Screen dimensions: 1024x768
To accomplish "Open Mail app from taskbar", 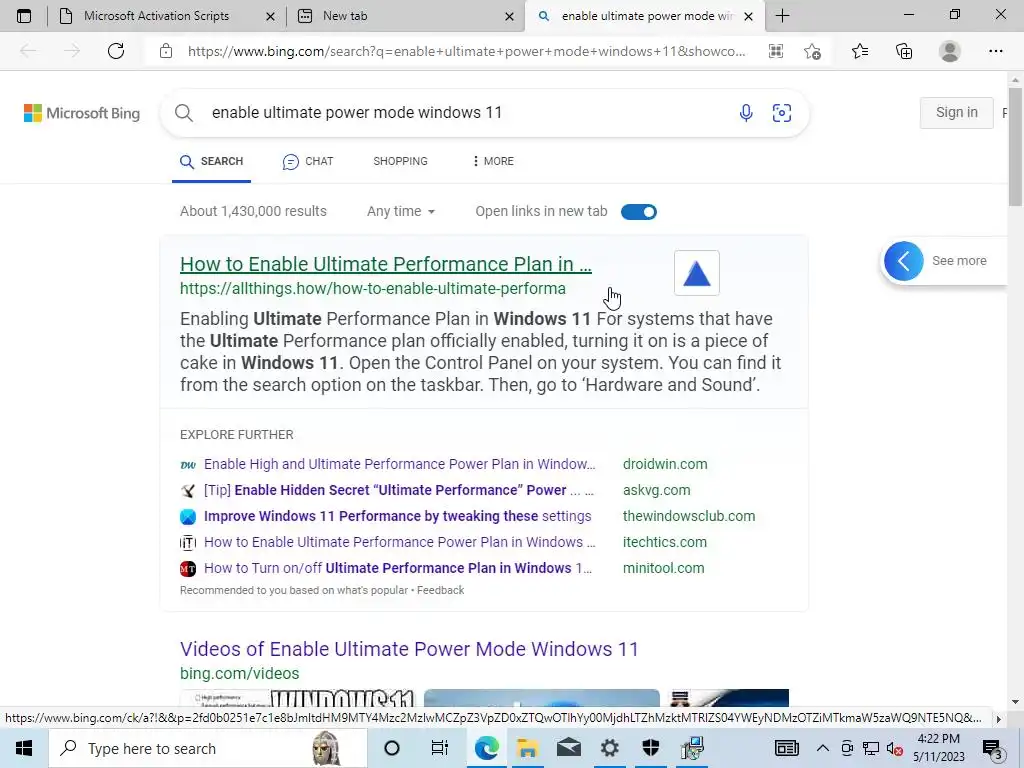I will click(569, 748).
